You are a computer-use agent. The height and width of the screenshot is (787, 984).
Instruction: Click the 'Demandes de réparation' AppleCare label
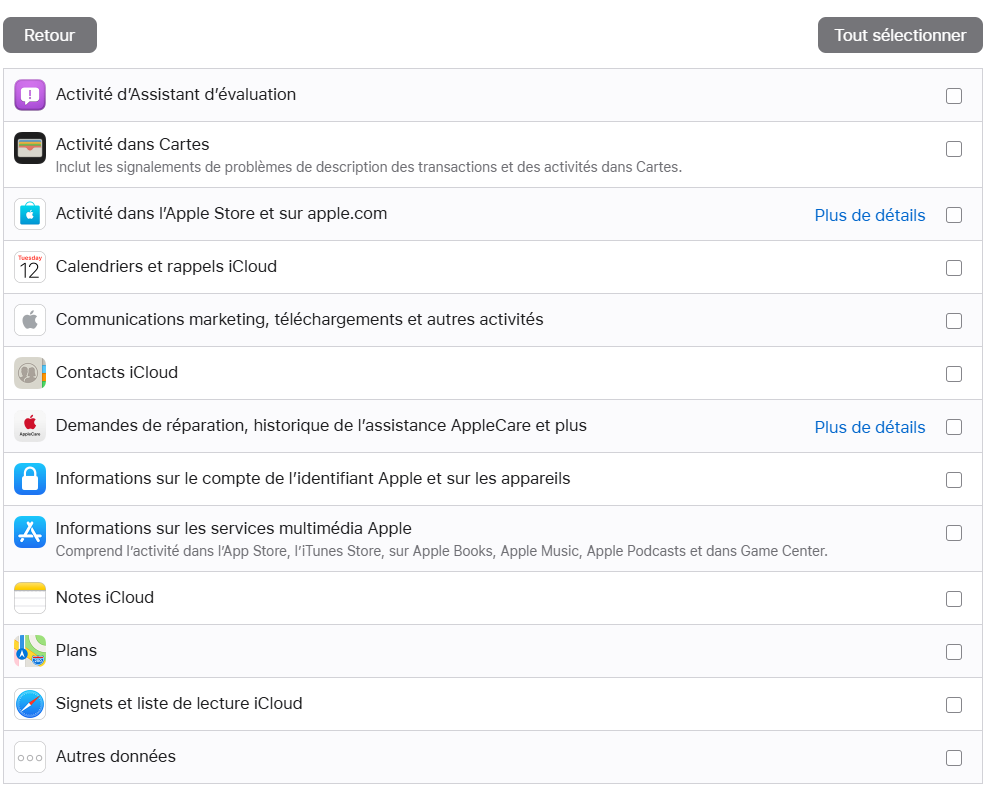pyautogui.click(x=321, y=426)
